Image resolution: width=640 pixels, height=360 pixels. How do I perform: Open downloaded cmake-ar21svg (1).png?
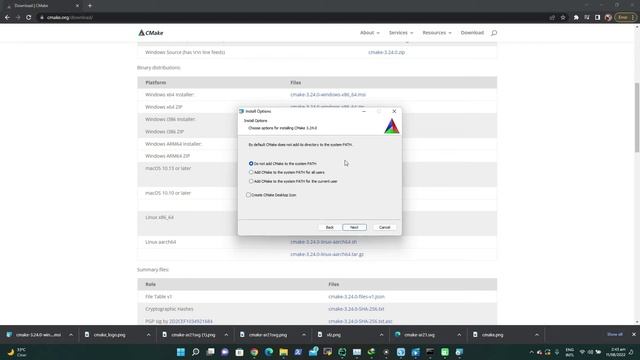(x=189, y=335)
